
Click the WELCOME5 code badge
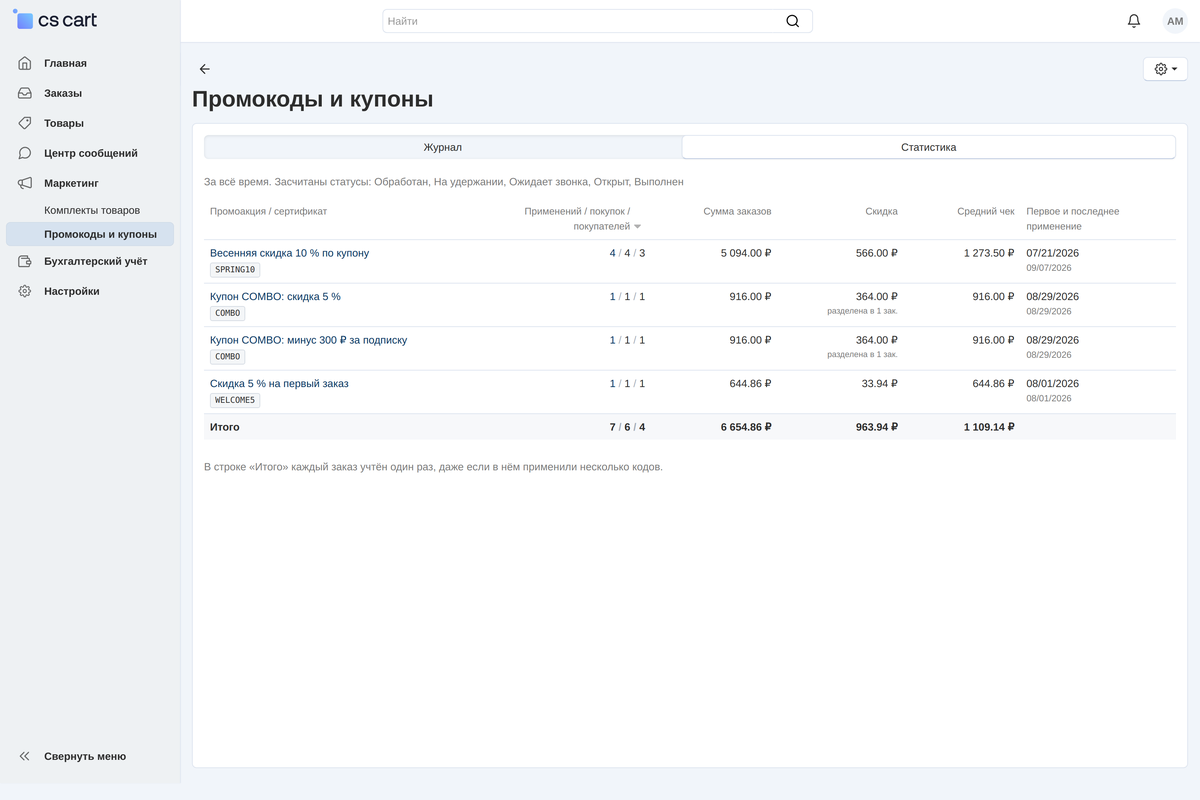pyautogui.click(x=235, y=400)
